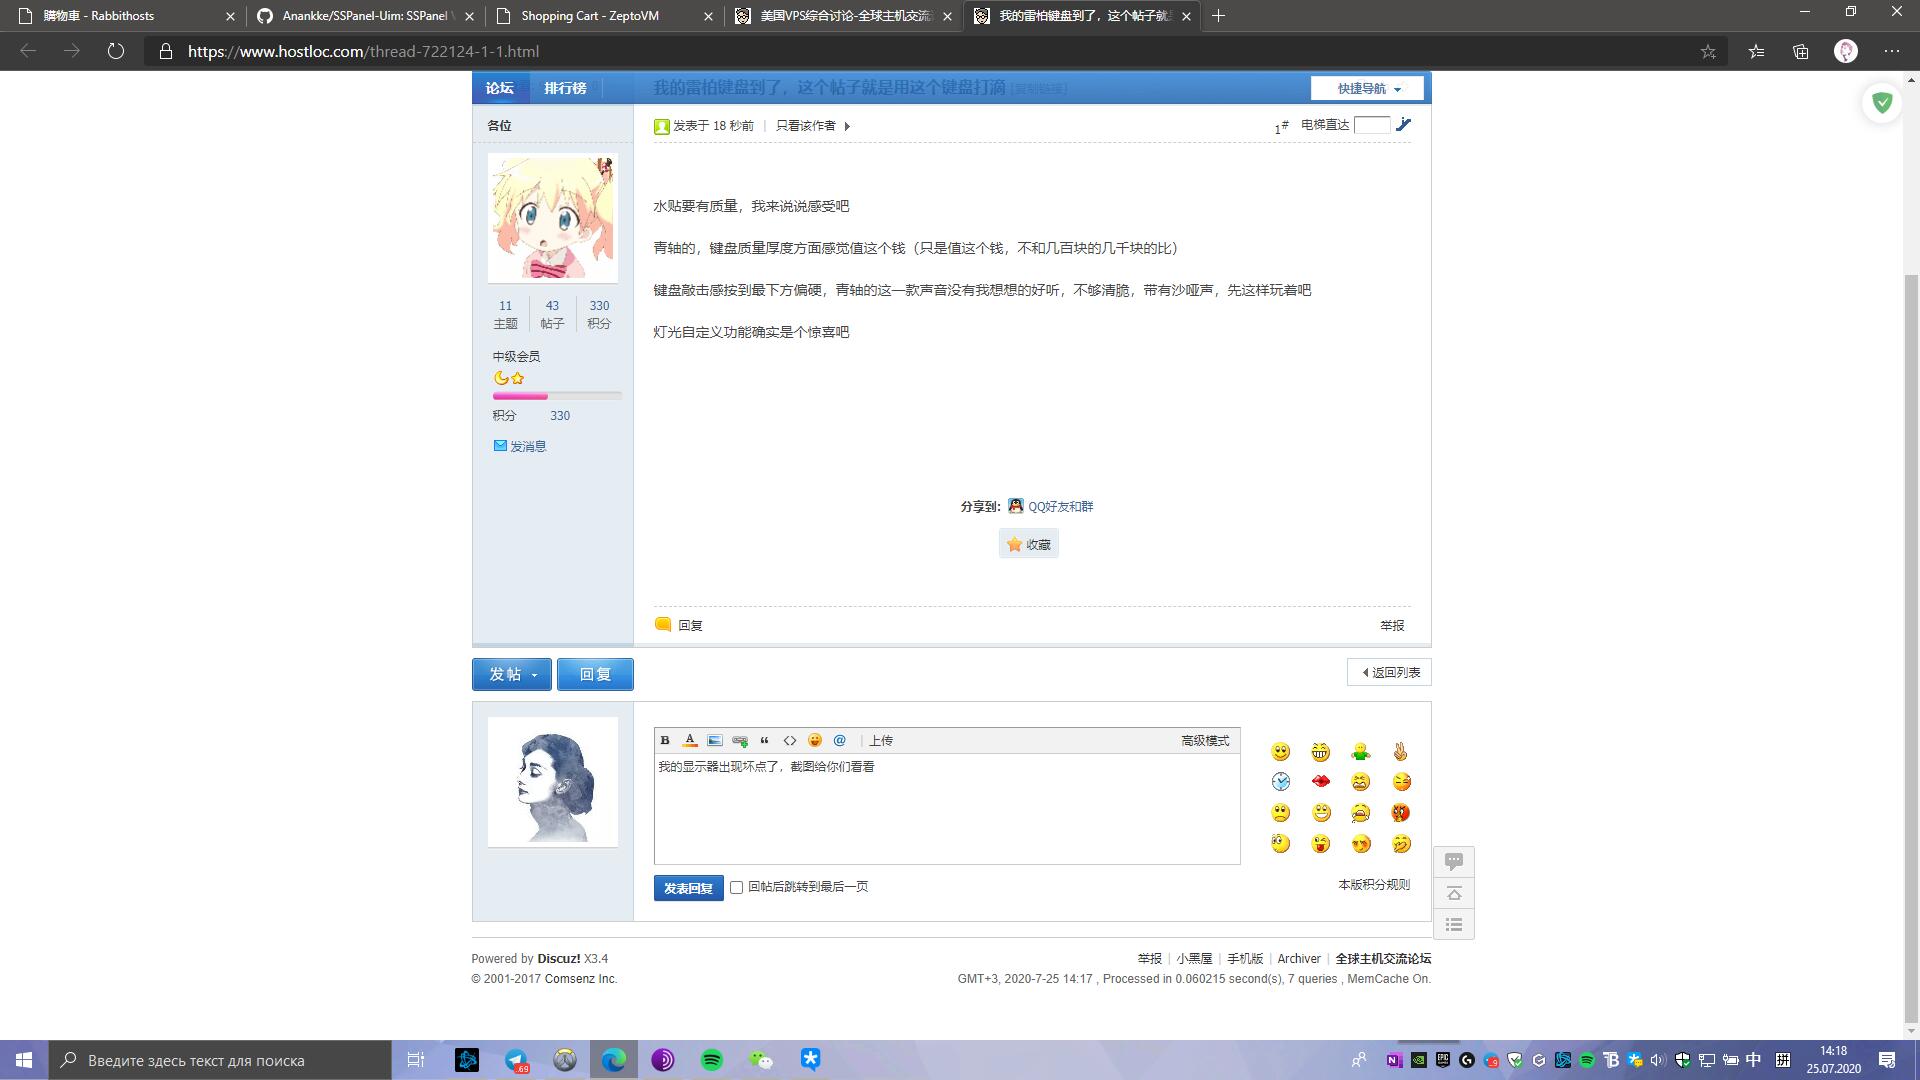The width and height of the screenshot is (1920, 1080).
Task: Check 回帖后跳转到最后一页 checkbox
Action: [737, 887]
